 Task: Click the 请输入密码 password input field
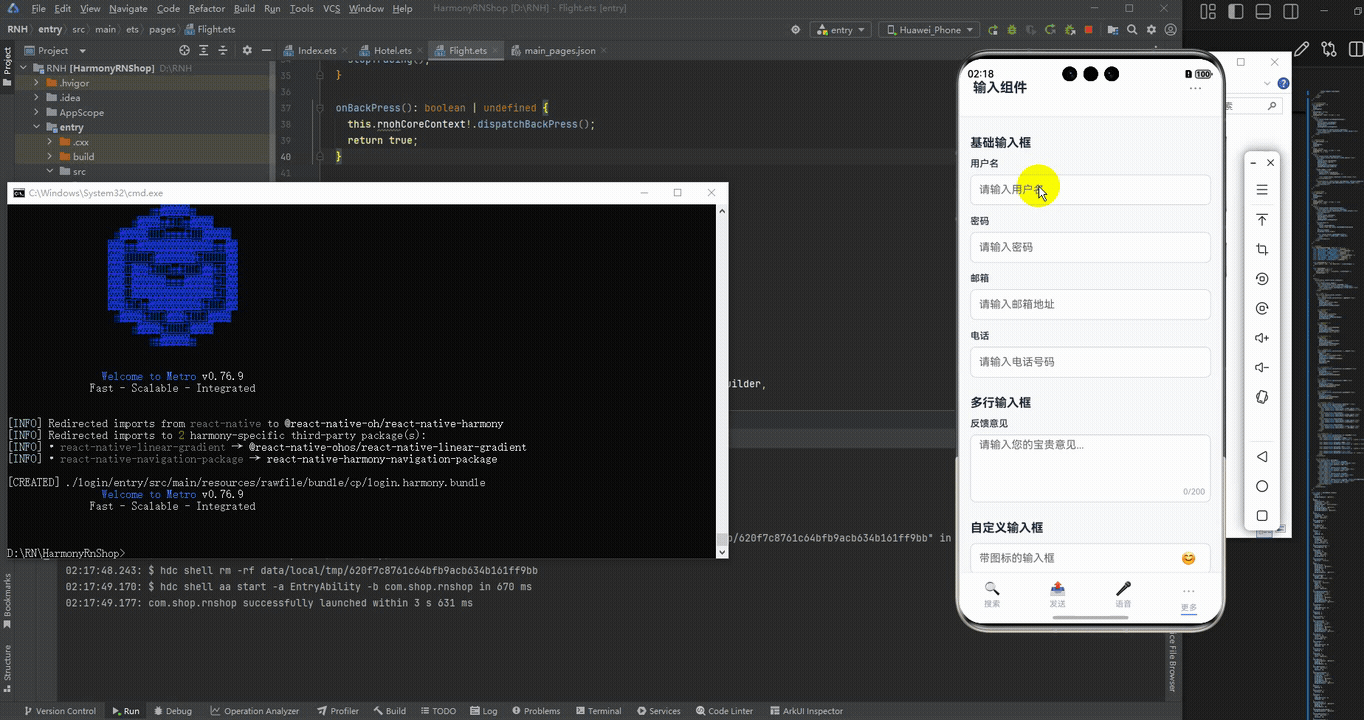click(1090, 247)
